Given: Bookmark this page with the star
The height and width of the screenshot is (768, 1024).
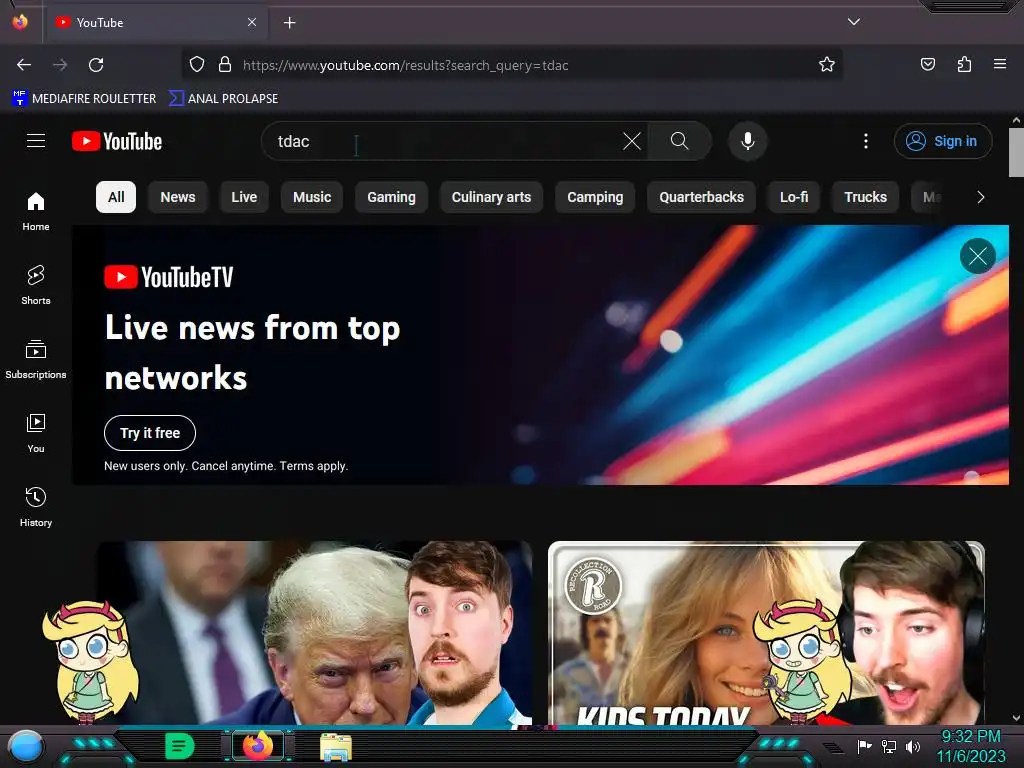Looking at the screenshot, I should tap(827, 65).
